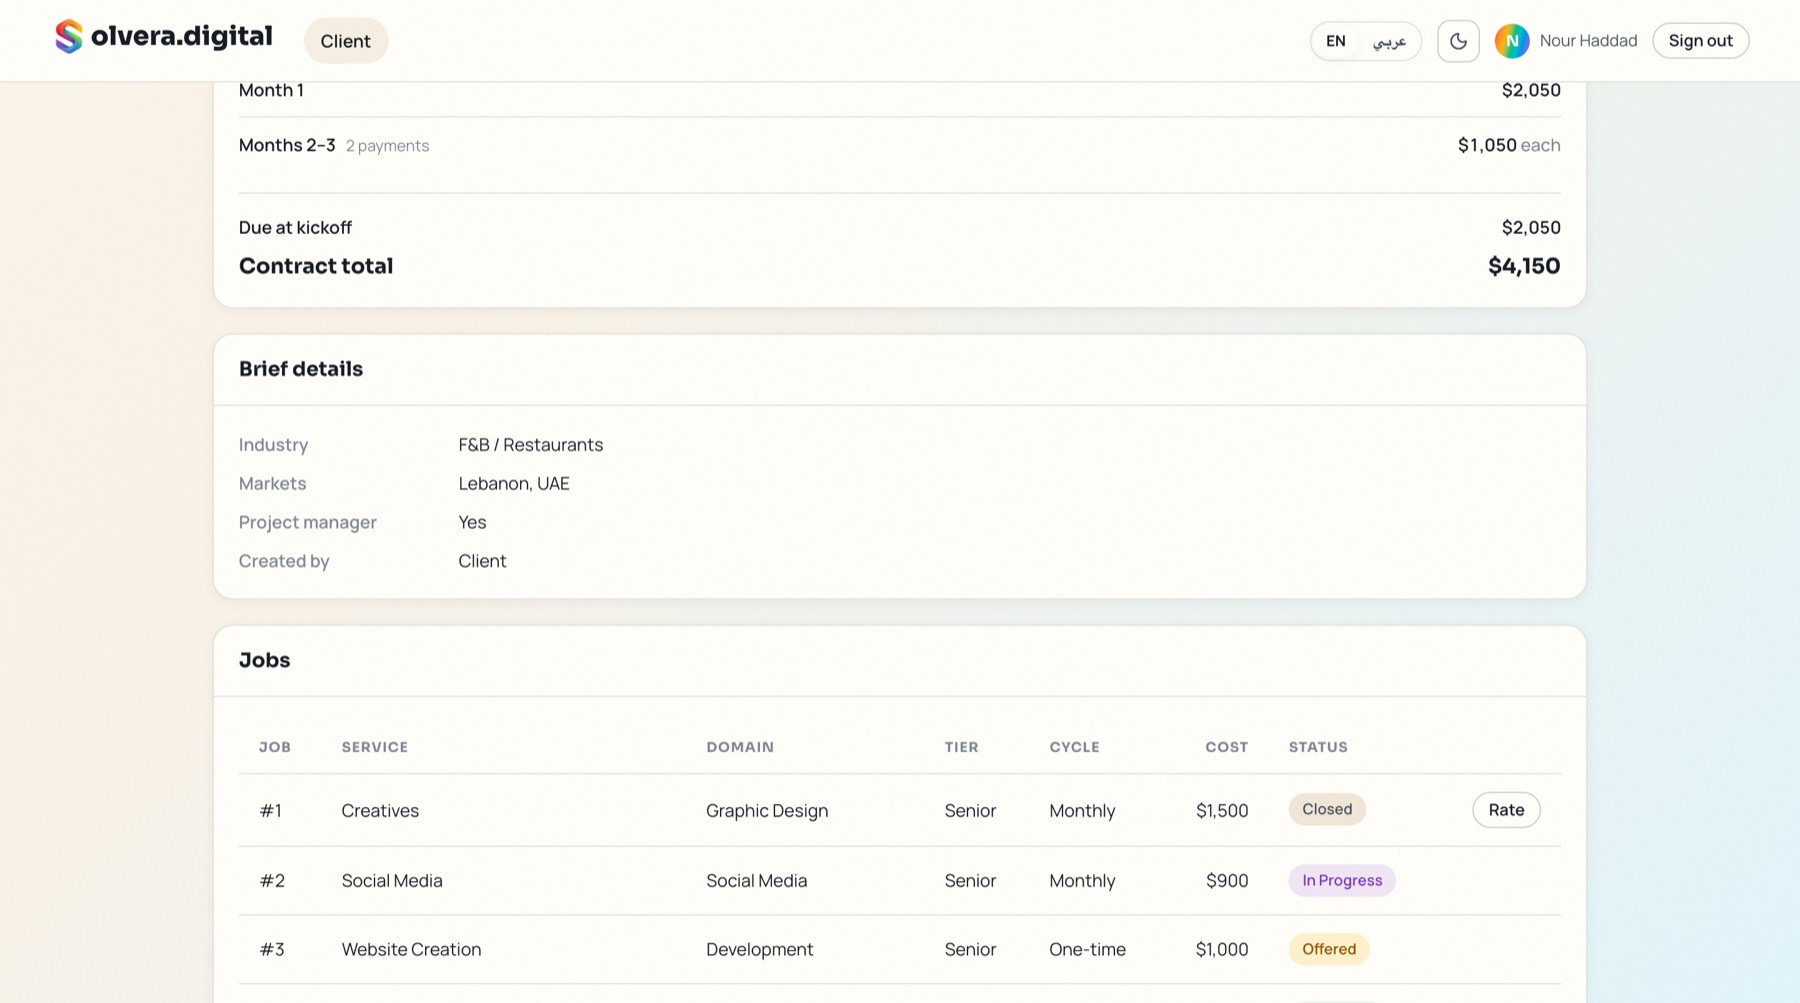Click the Industry field label
This screenshot has height=1003, width=1800.
[x=273, y=445]
